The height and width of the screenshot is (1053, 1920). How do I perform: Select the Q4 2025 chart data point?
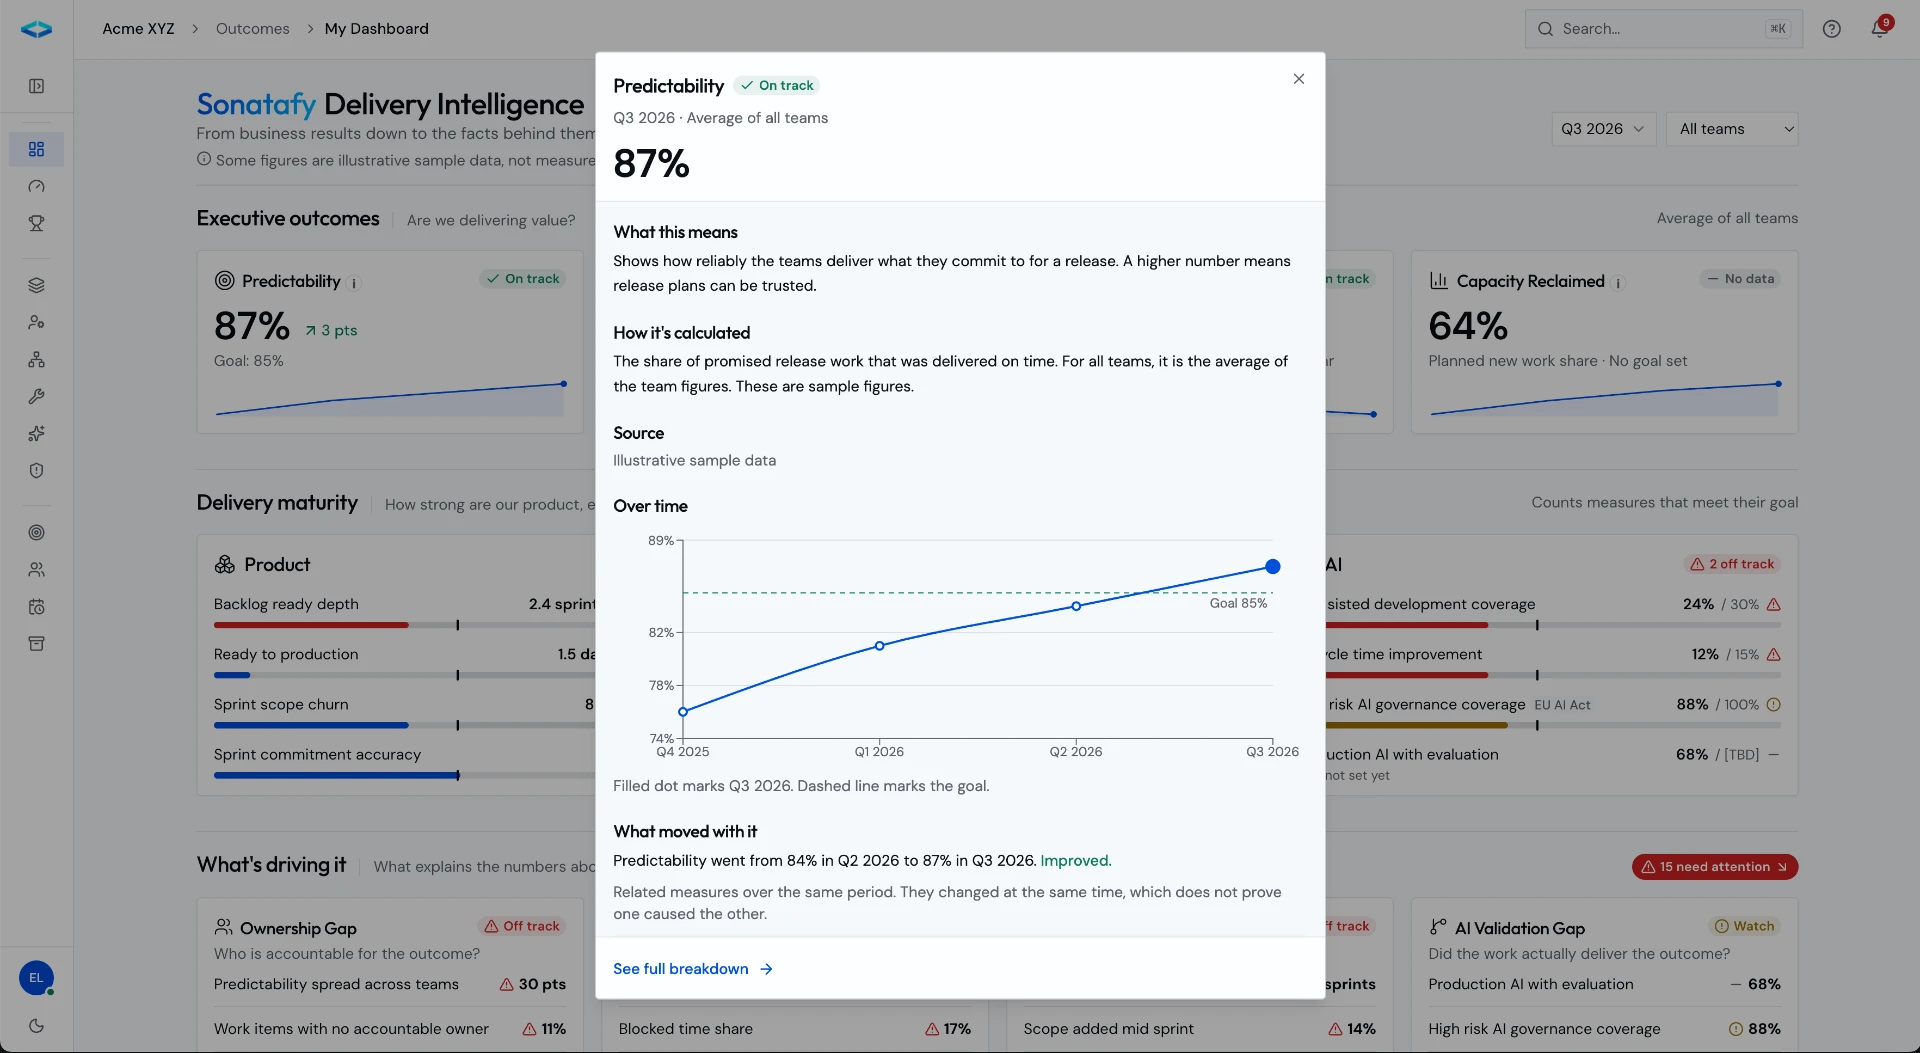683,712
